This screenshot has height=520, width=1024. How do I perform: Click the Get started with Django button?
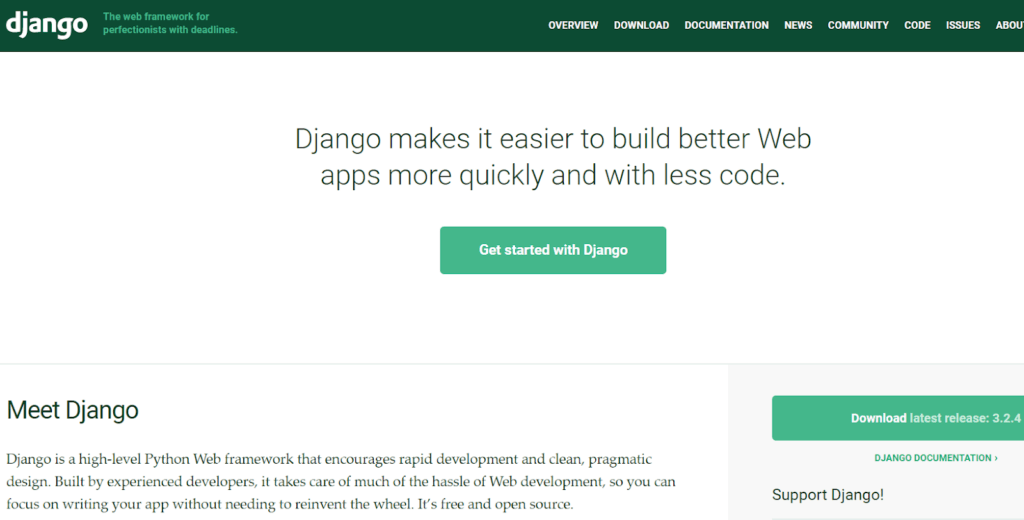click(x=553, y=250)
